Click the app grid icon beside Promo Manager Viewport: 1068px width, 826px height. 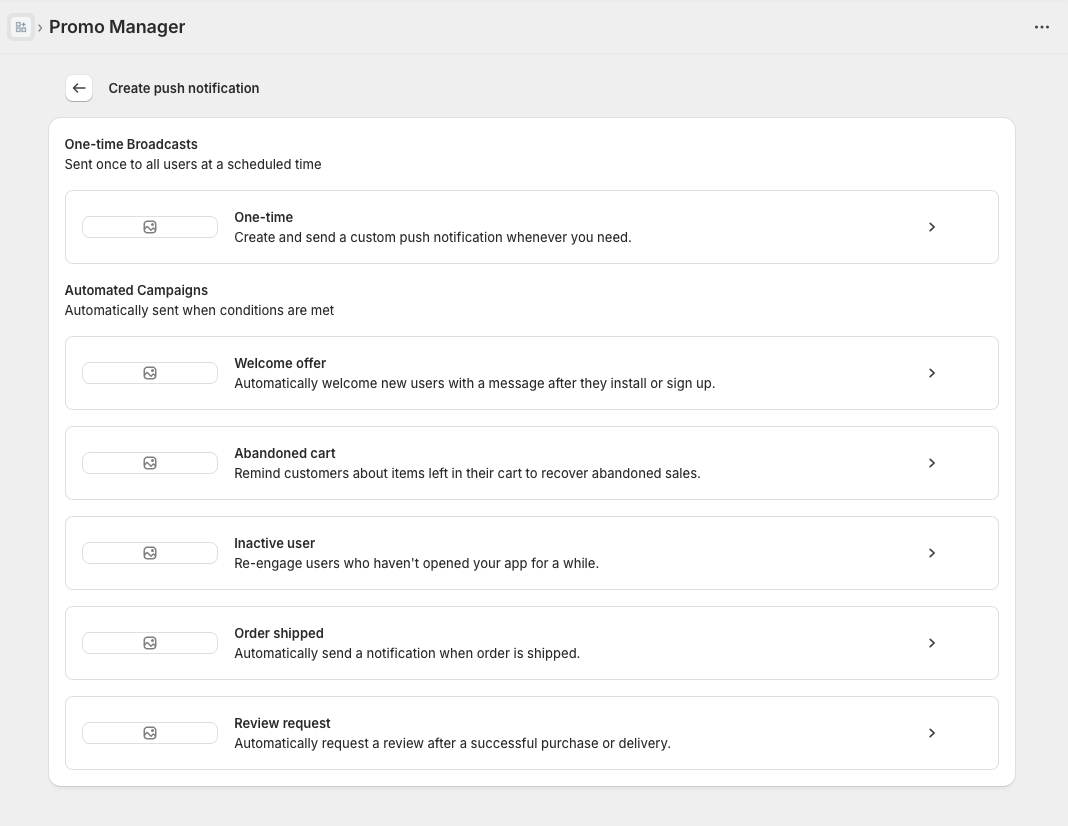pyautogui.click(x=21, y=27)
